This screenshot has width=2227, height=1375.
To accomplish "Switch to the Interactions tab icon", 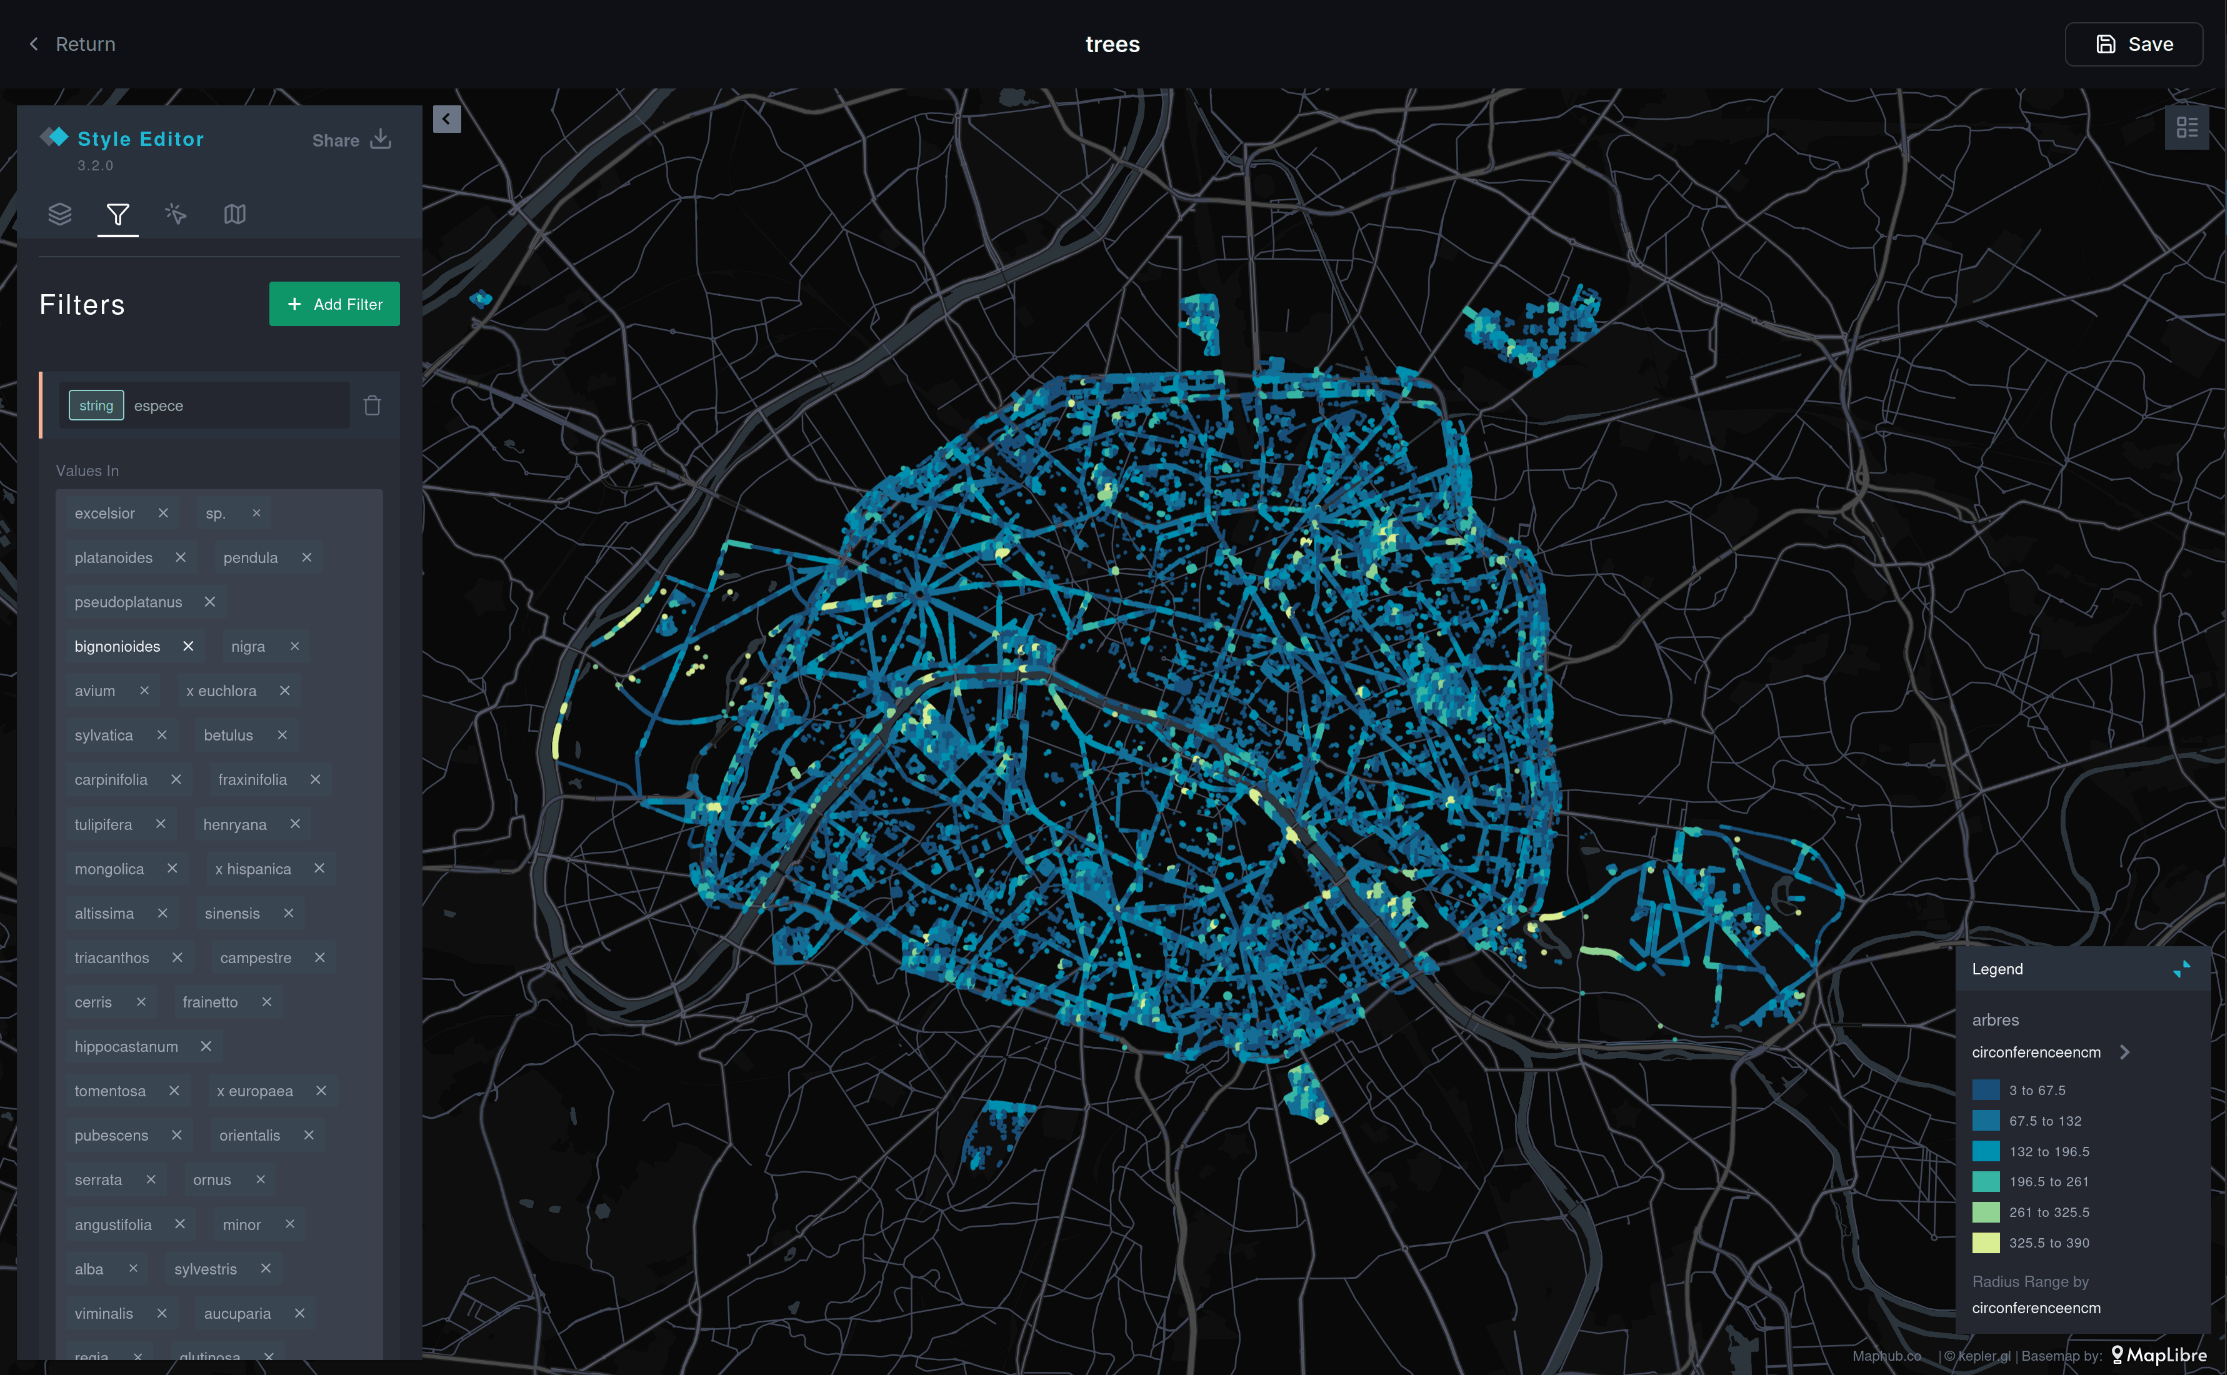I will click(176, 214).
